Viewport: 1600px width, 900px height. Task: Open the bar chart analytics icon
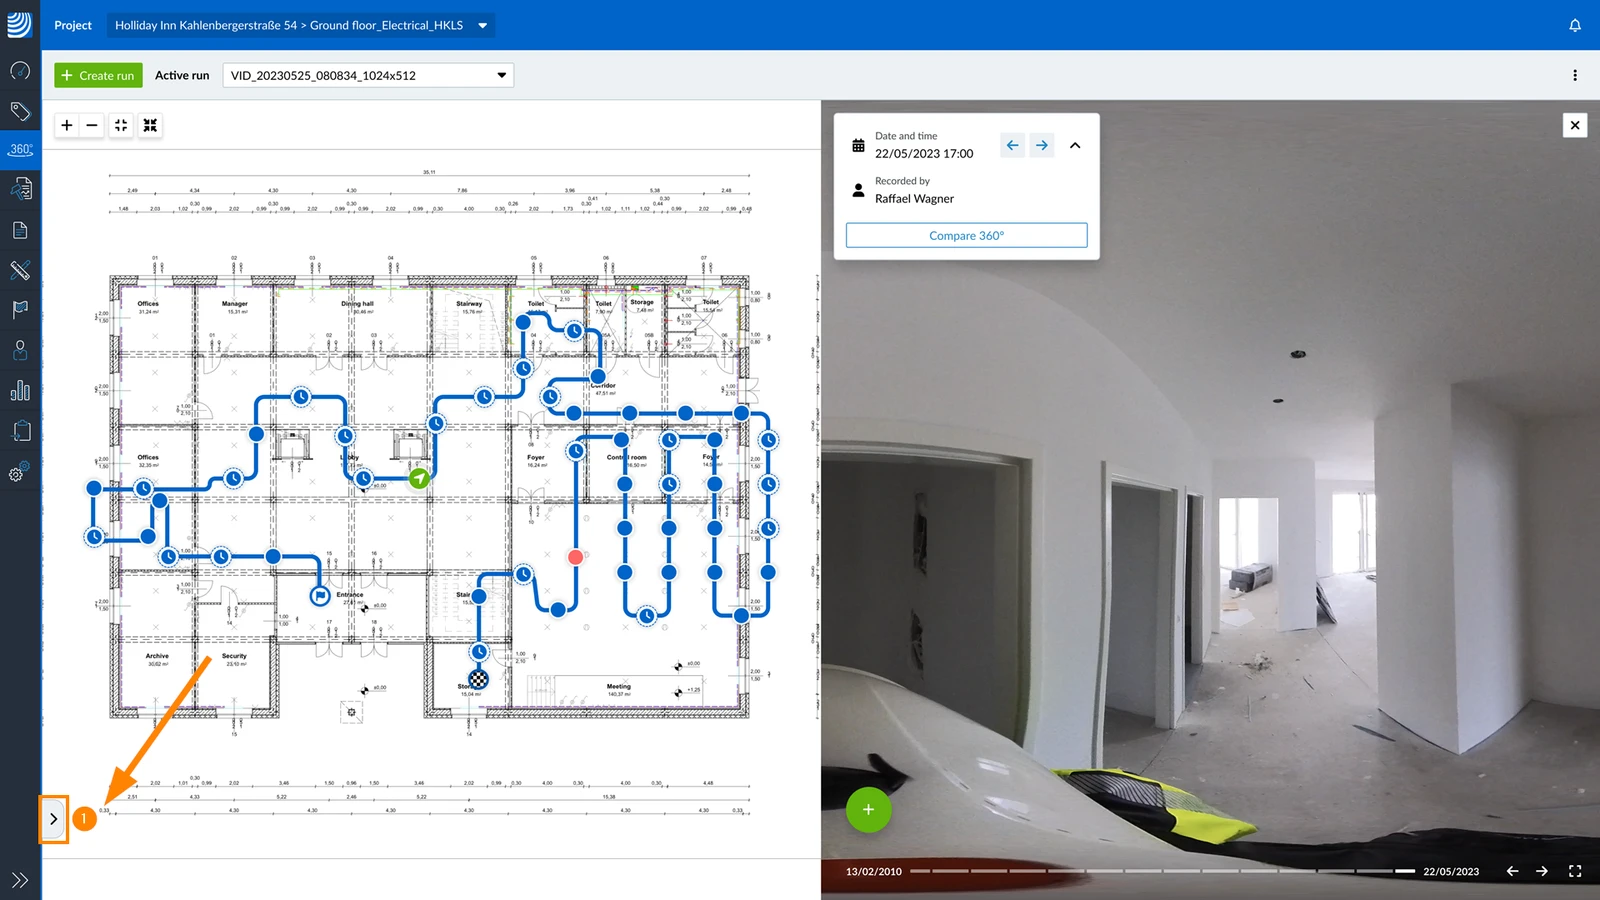pos(20,390)
